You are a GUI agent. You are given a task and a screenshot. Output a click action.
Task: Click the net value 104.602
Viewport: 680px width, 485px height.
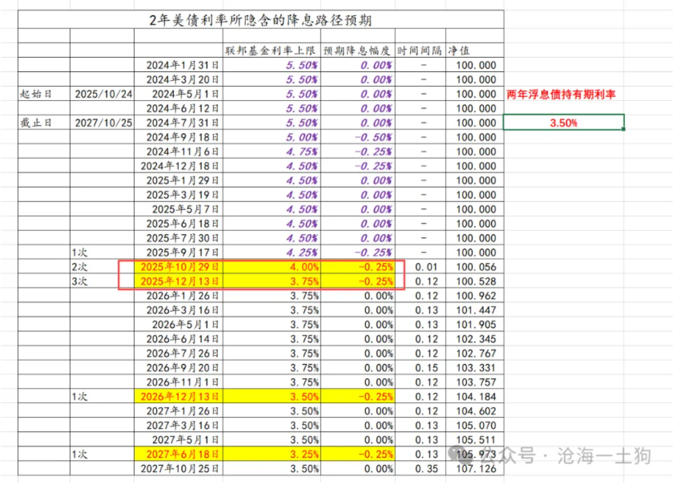point(474,411)
